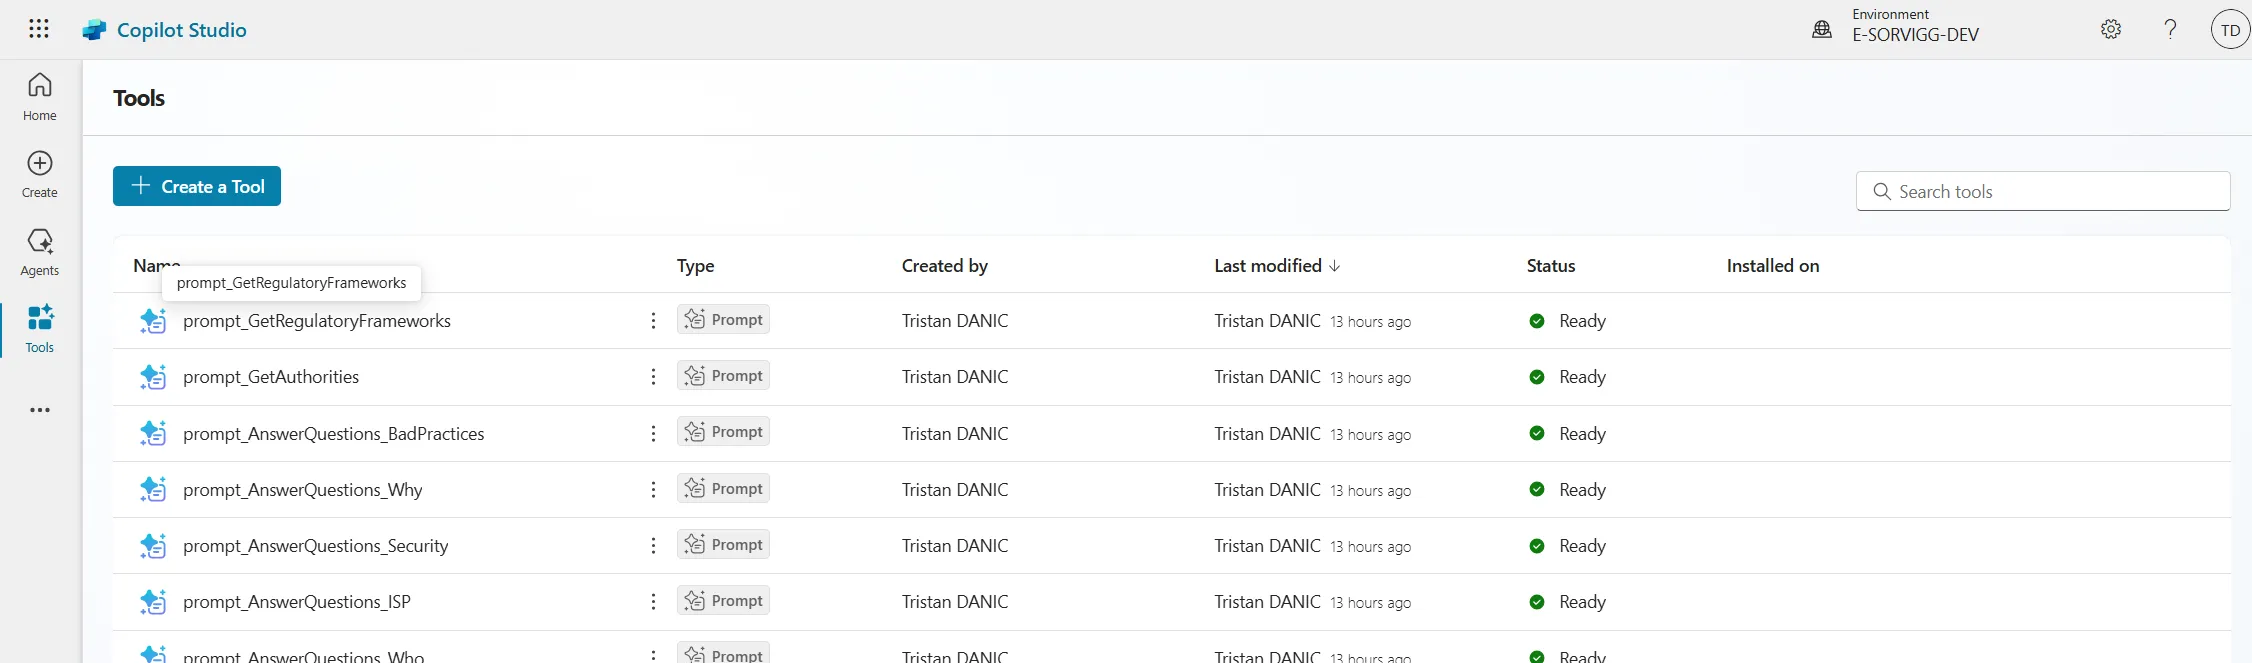The width and height of the screenshot is (2252, 663).
Task: Sort by the Last modified column header
Action: pos(1268,266)
